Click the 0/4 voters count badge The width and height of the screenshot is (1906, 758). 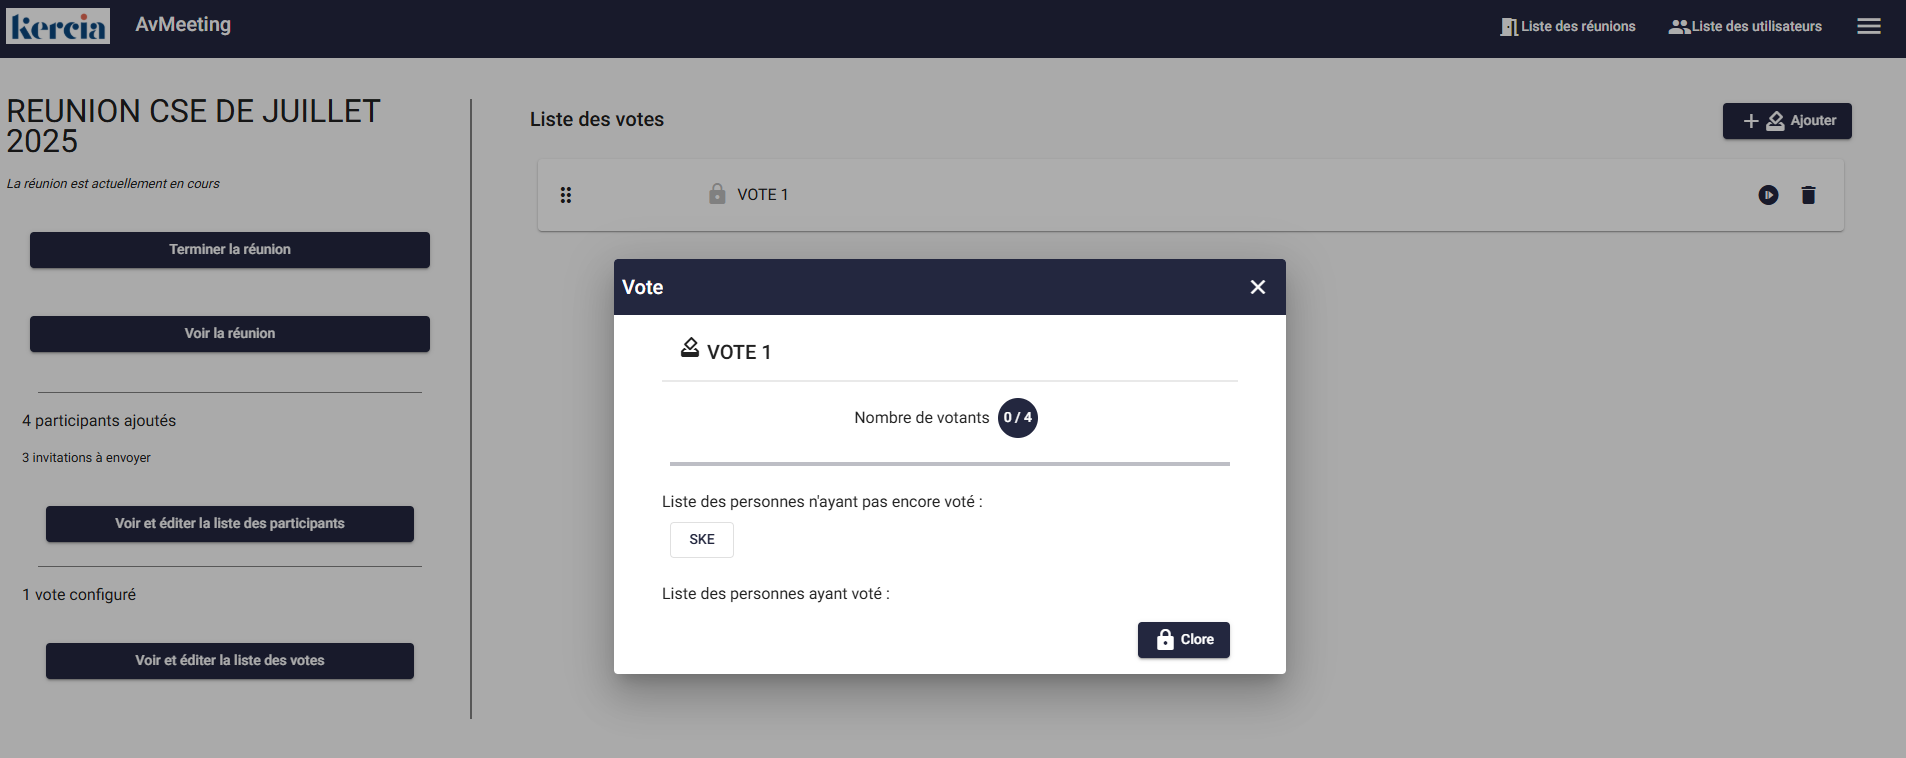click(1017, 418)
